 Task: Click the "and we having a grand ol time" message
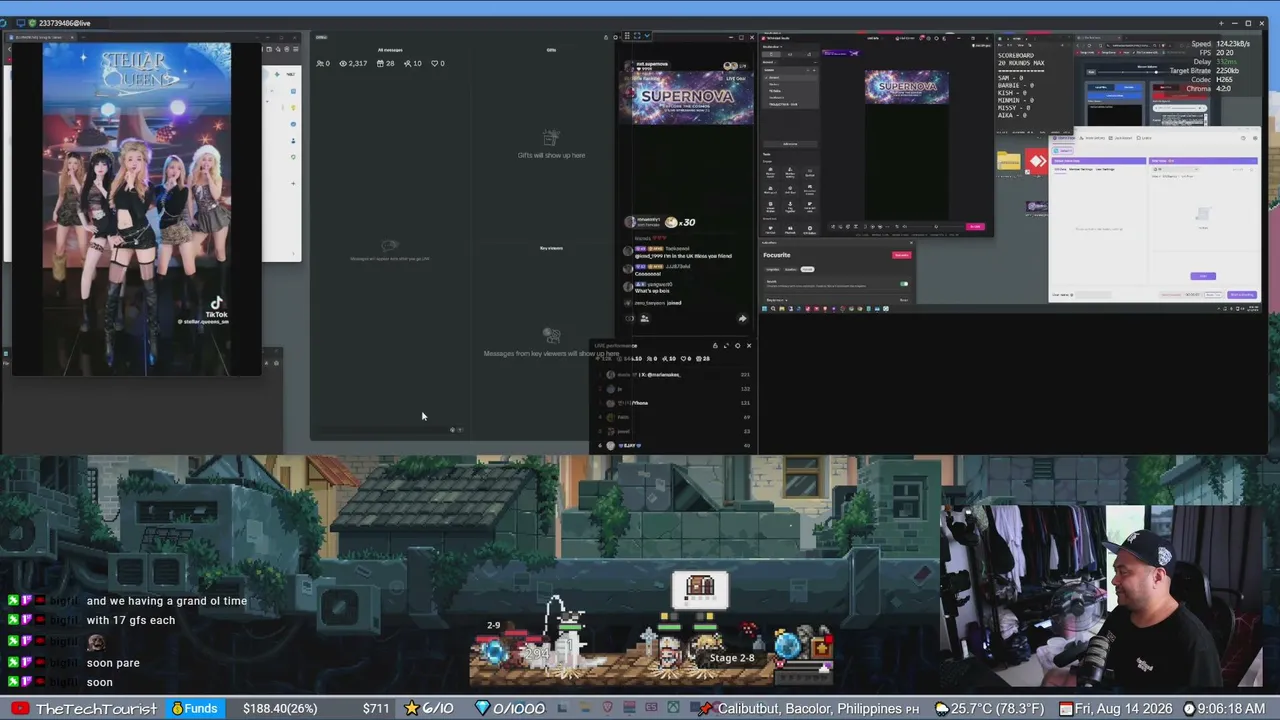166,601
